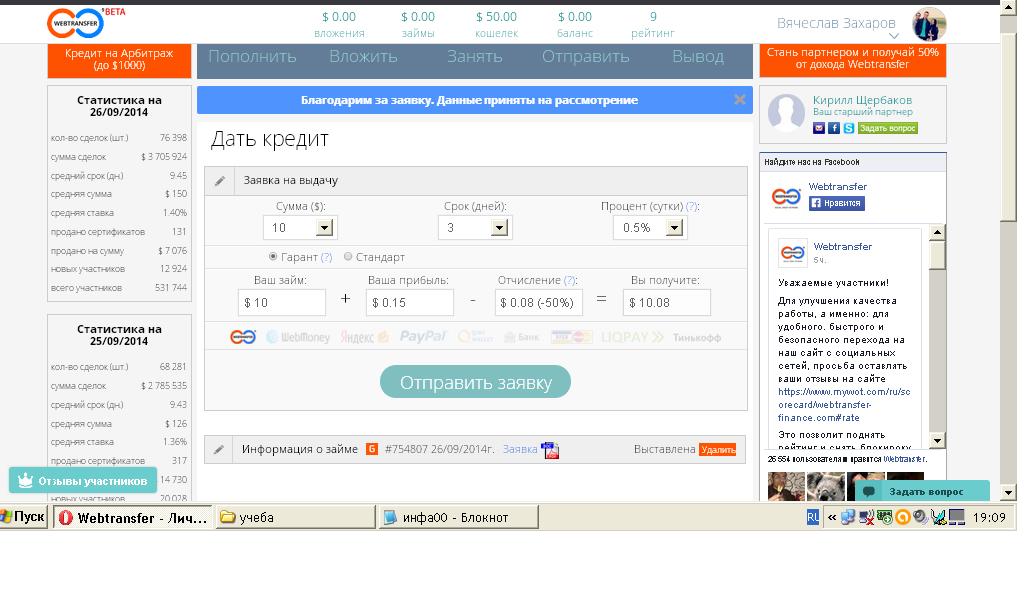Image resolution: width=1024 pixels, height=600 pixels.
Task: Click the 'Ваш займ' $ 10 field
Action: [282, 303]
